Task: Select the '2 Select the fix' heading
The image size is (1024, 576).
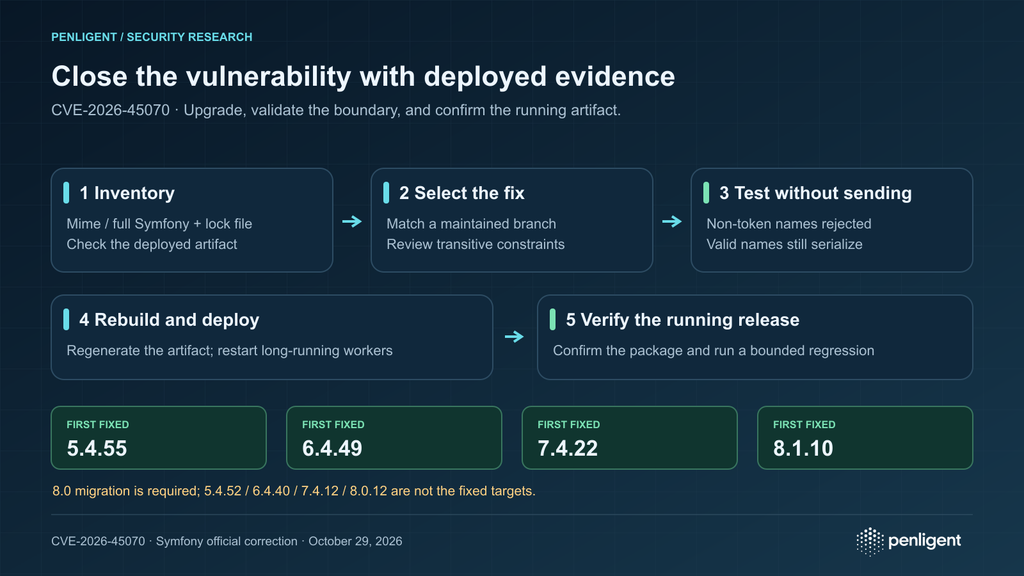Action: point(462,193)
